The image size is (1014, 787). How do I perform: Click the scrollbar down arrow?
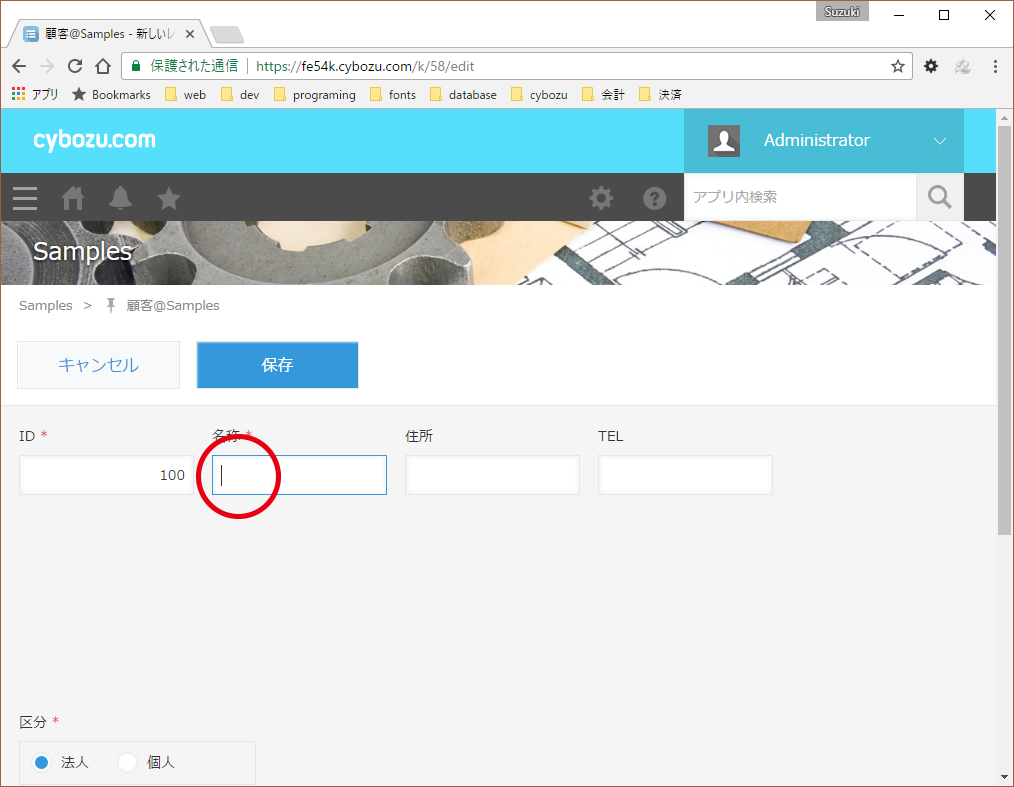point(1004,777)
